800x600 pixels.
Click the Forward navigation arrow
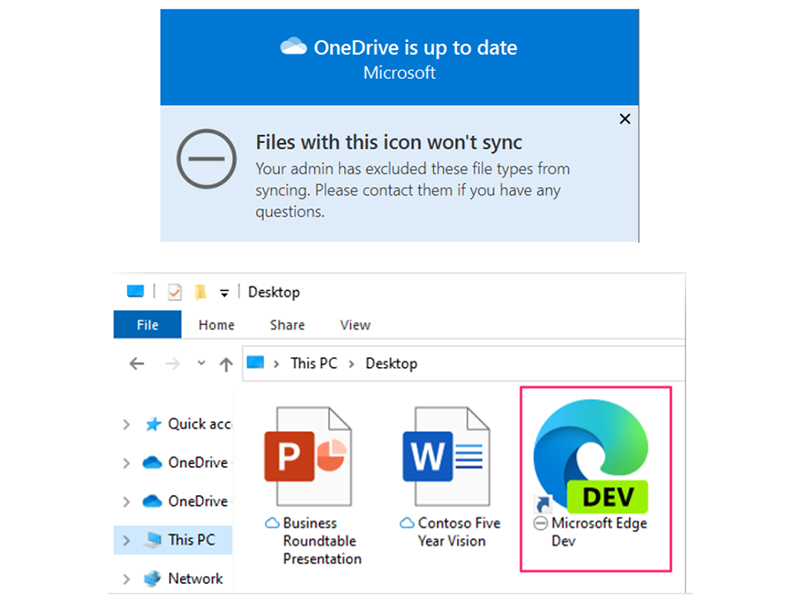[x=172, y=364]
